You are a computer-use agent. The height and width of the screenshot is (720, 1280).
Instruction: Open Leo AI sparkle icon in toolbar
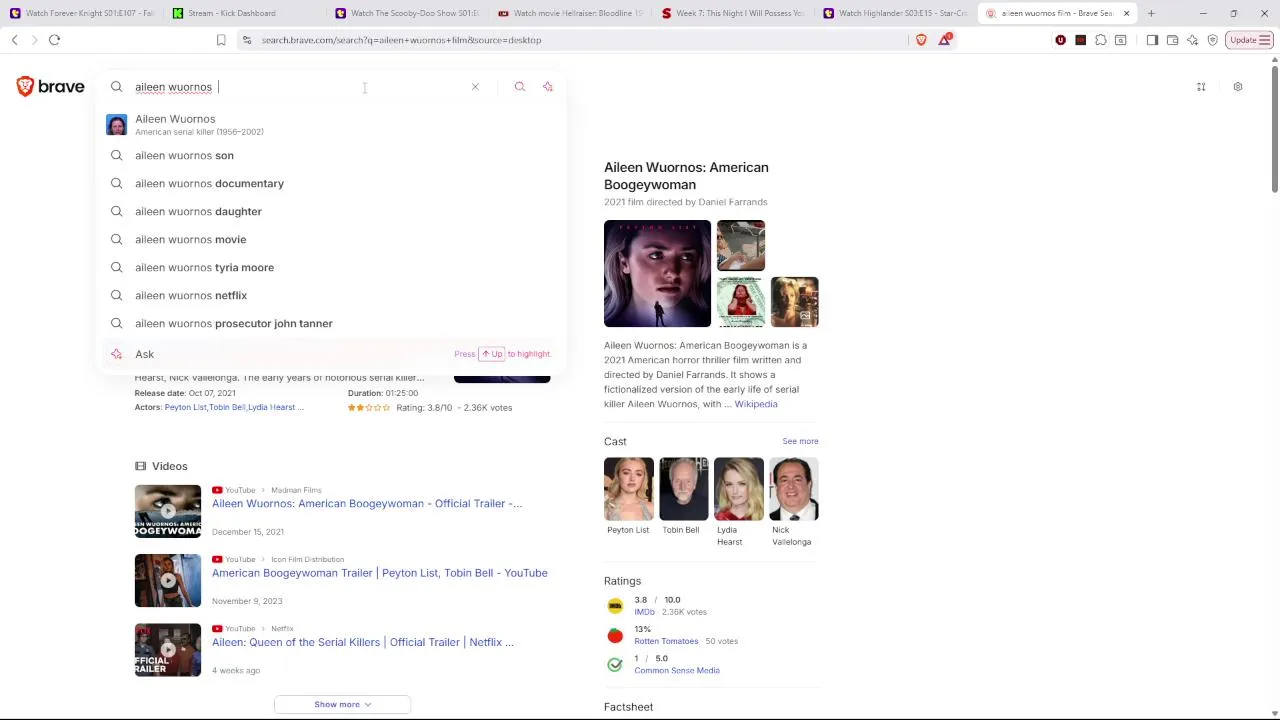tap(1192, 40)
